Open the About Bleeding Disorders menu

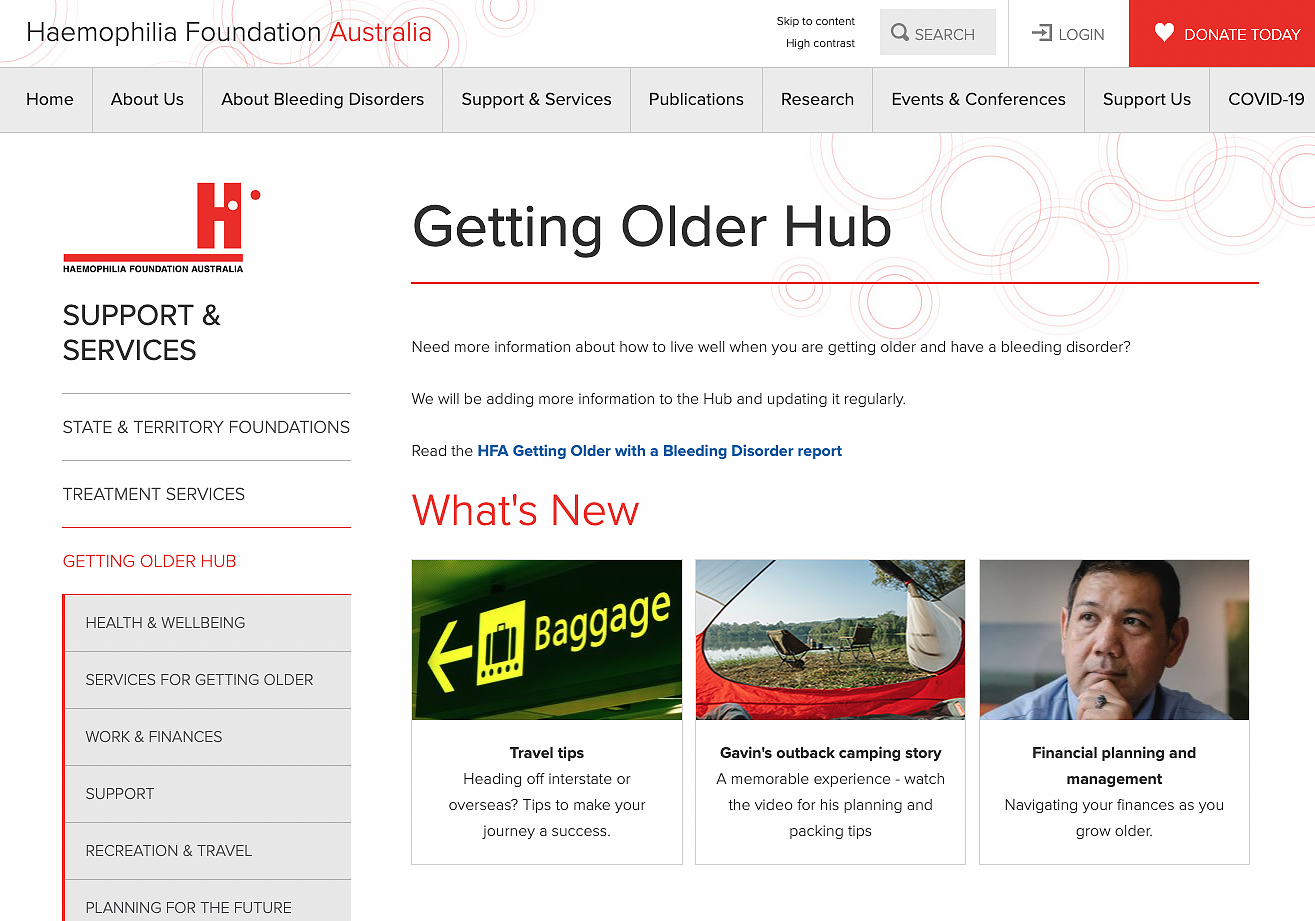pyautogui.click(x=322, y=99)
